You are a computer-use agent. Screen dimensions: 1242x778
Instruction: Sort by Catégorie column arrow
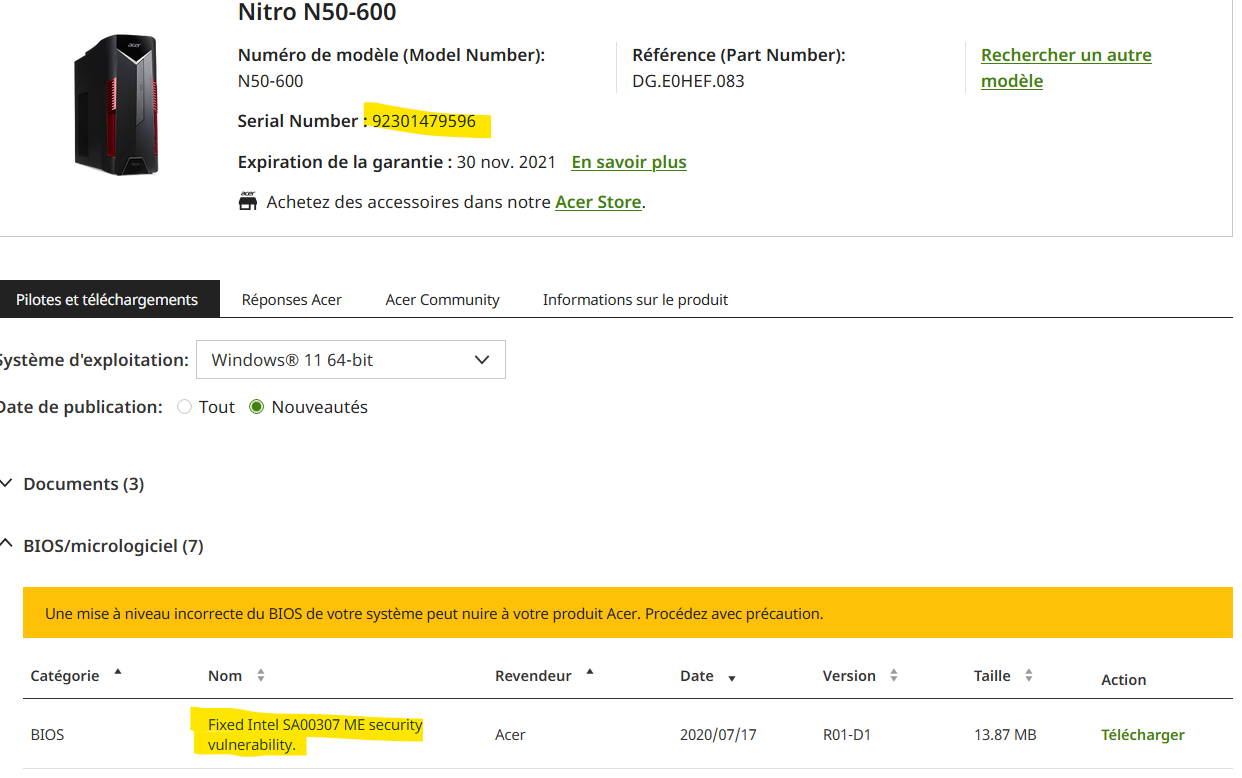tap(118, 672)
